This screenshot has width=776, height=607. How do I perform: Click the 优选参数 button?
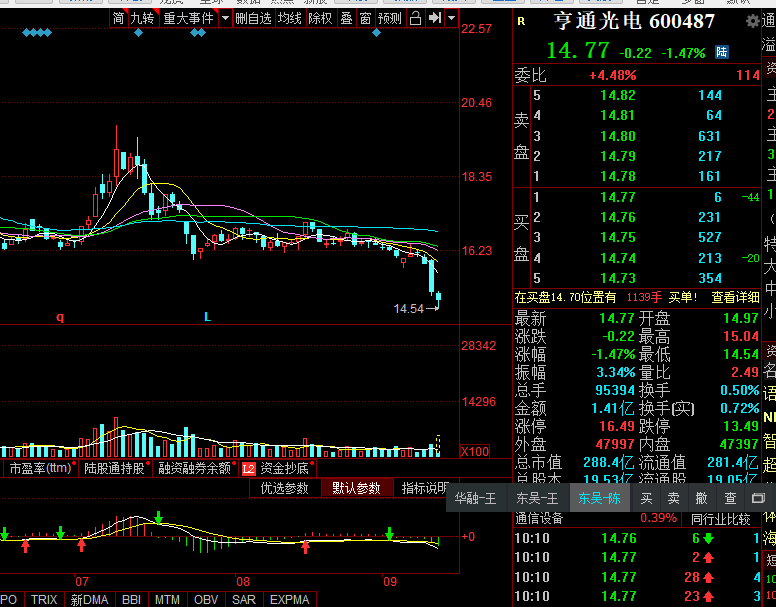pos(285,488)
